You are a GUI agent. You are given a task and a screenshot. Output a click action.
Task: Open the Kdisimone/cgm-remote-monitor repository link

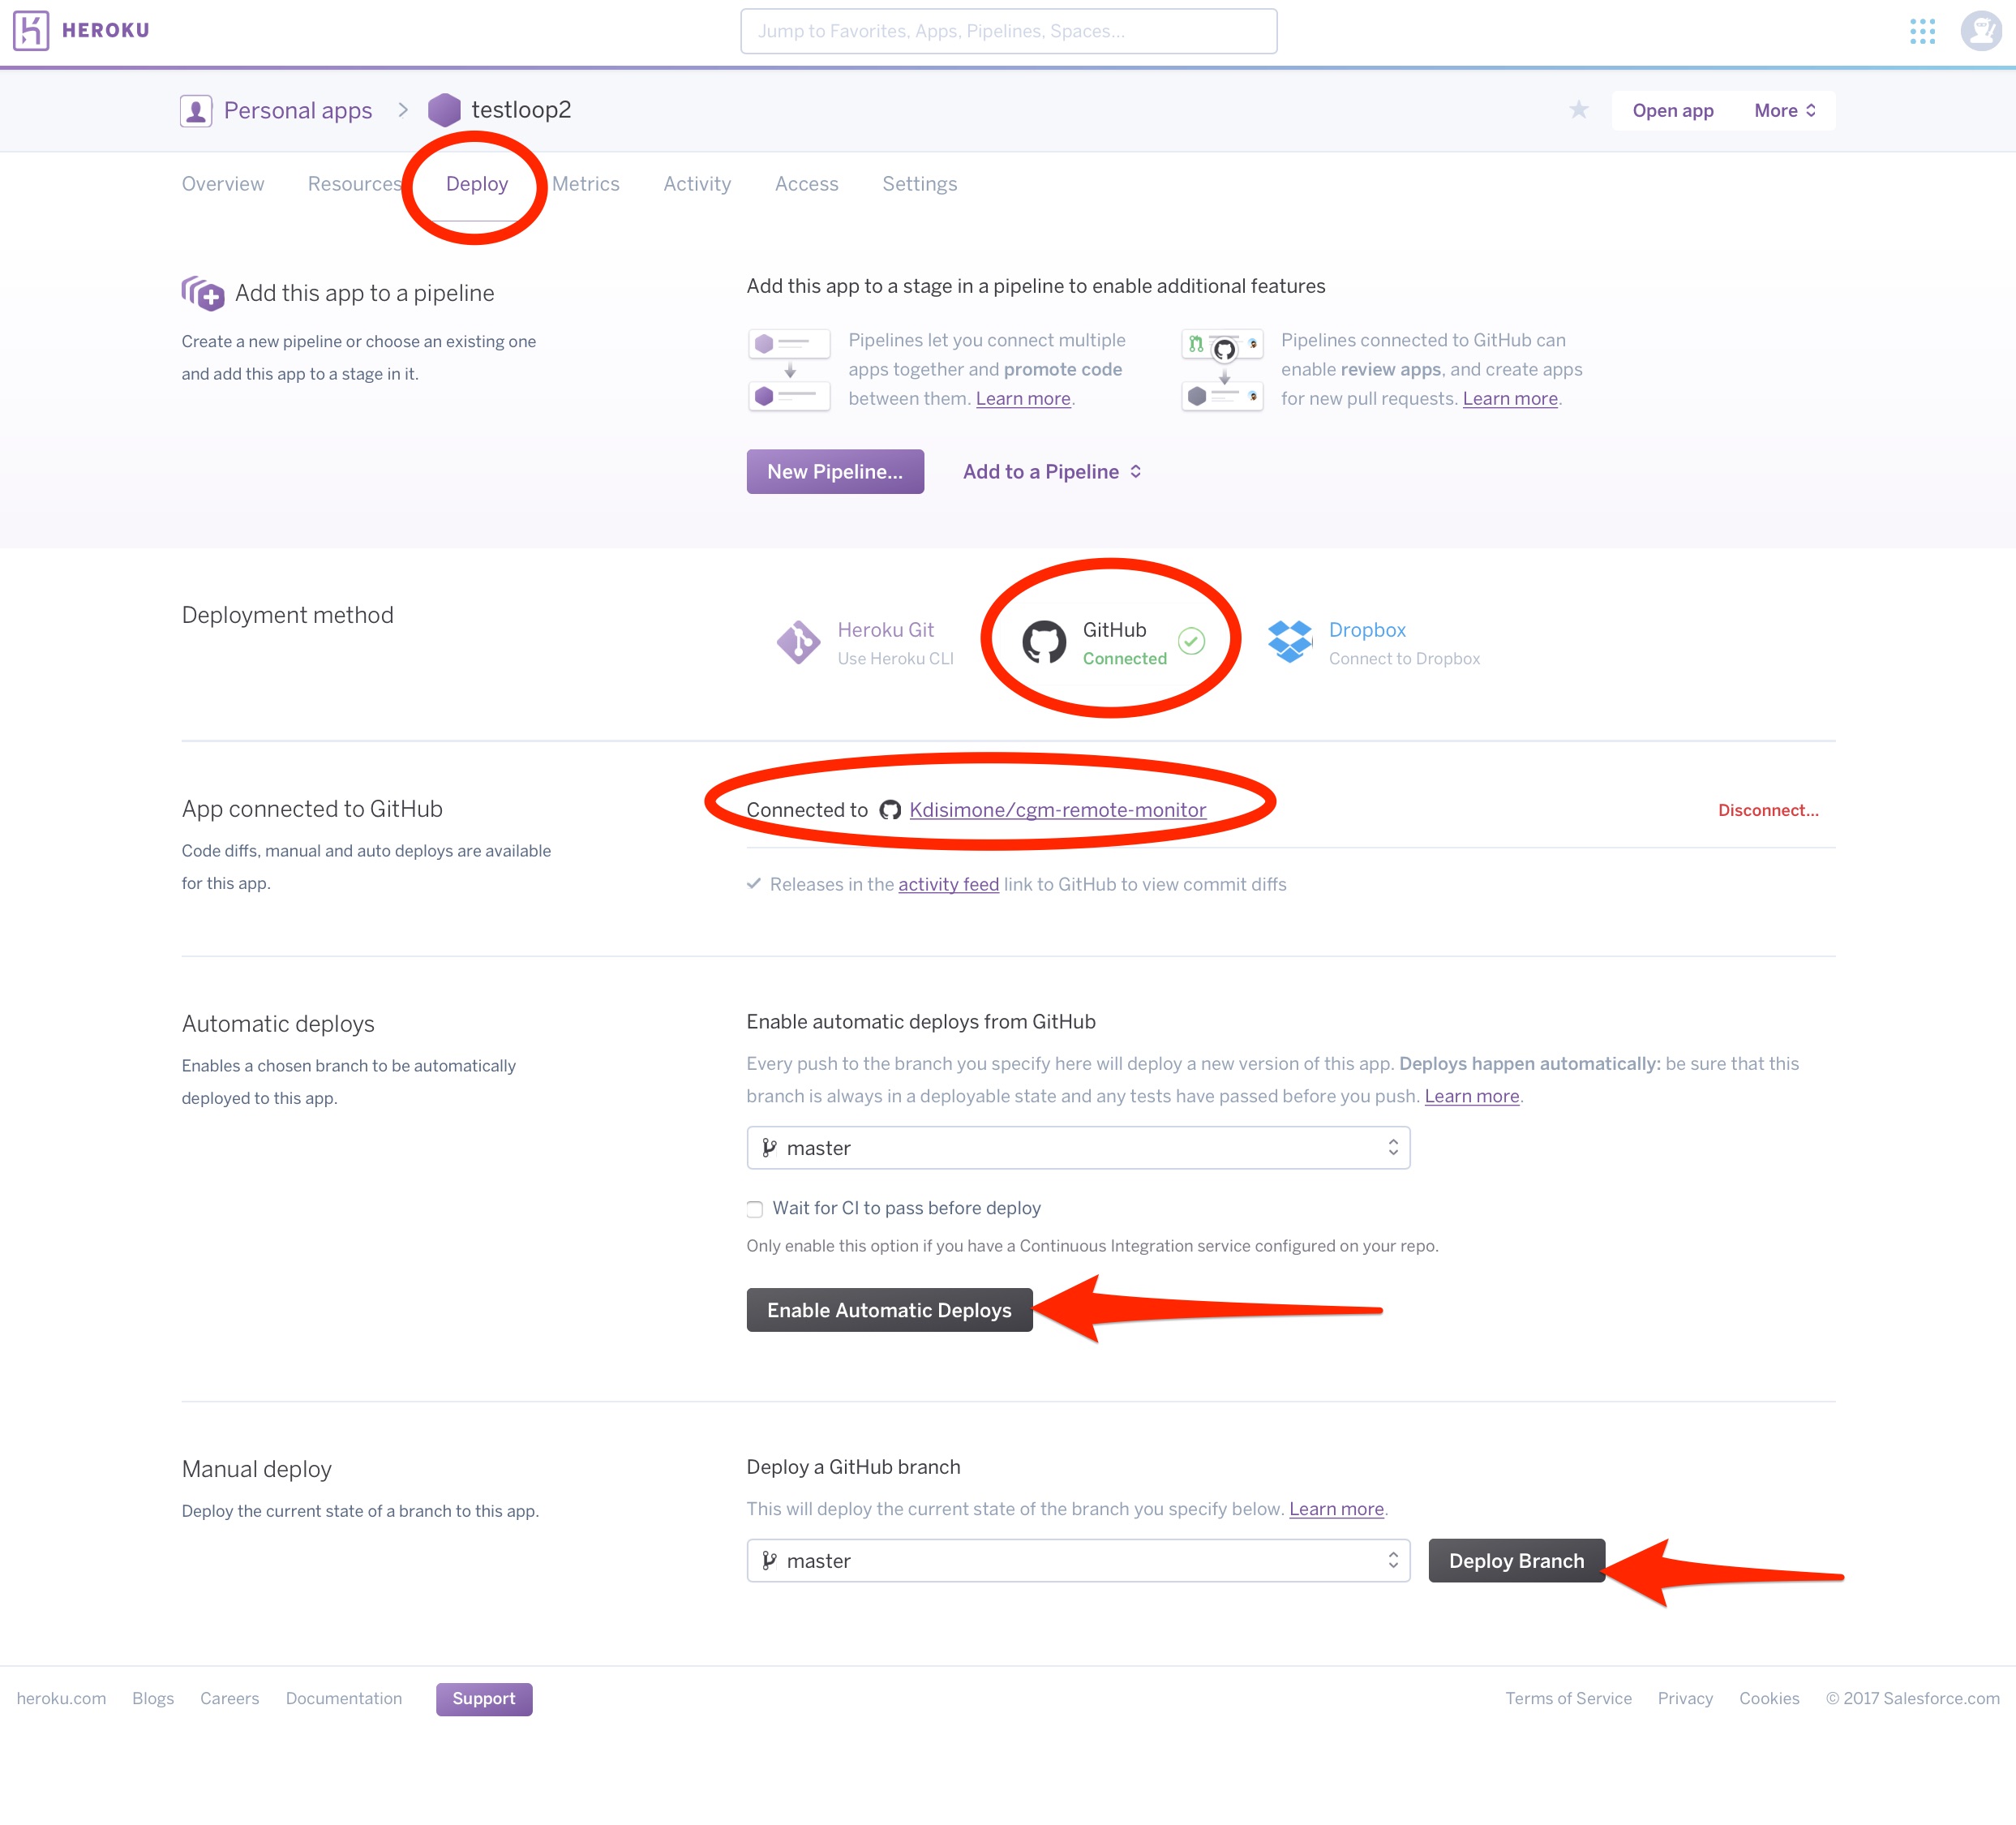(x=1058, y=810)
